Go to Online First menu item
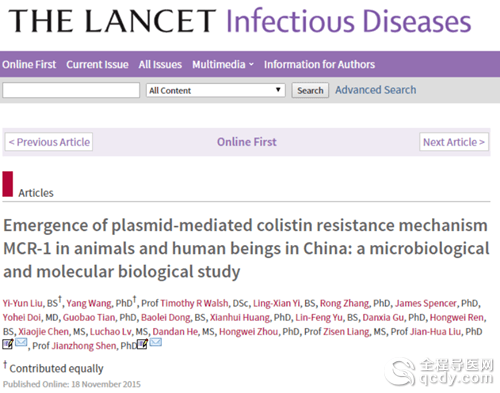Viewport: 500px width, 393px height. [29, 64]
